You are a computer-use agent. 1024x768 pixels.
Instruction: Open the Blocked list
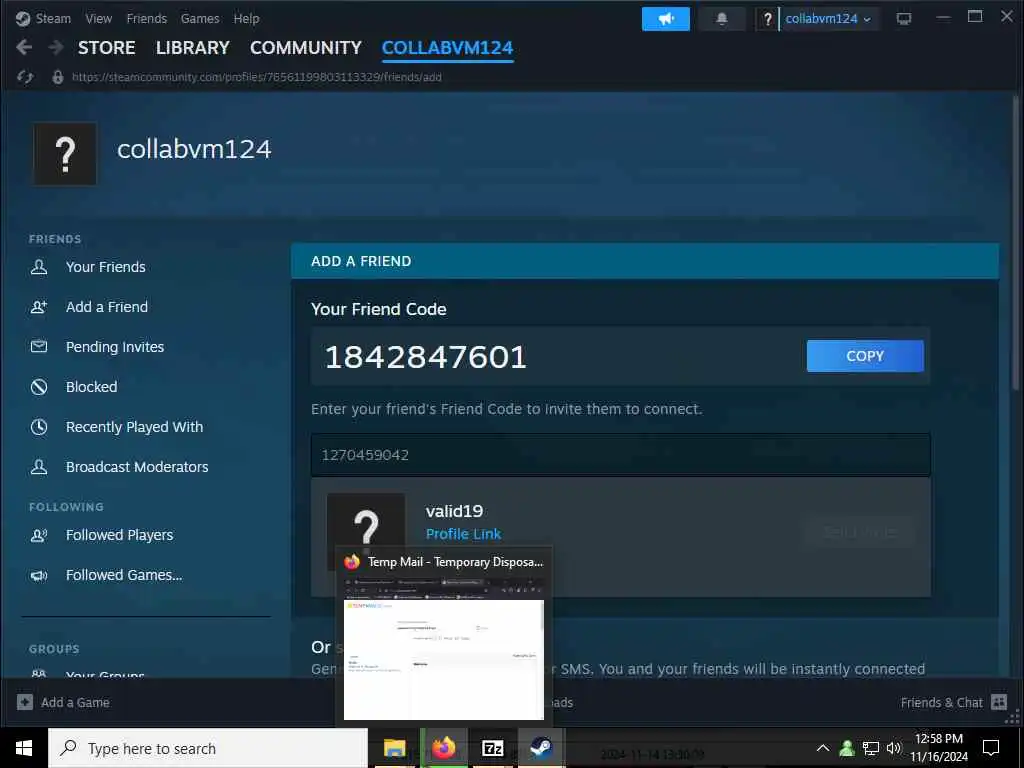pyautogui.click(x=91, y=387)
